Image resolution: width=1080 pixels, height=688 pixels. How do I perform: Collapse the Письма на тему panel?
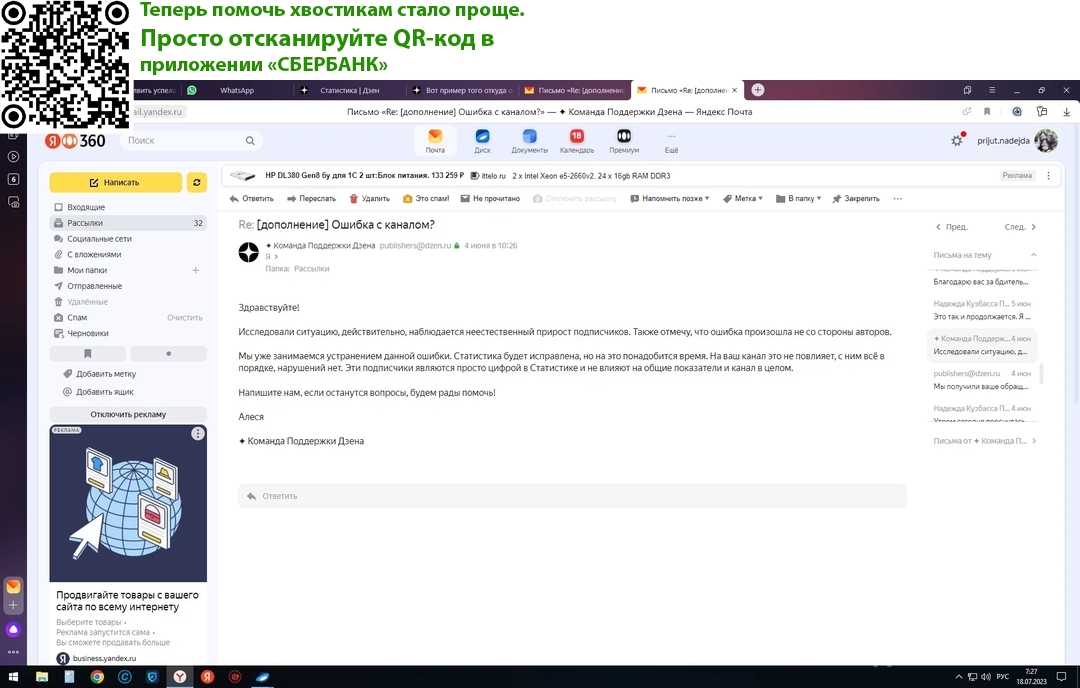coord(1033,255)
